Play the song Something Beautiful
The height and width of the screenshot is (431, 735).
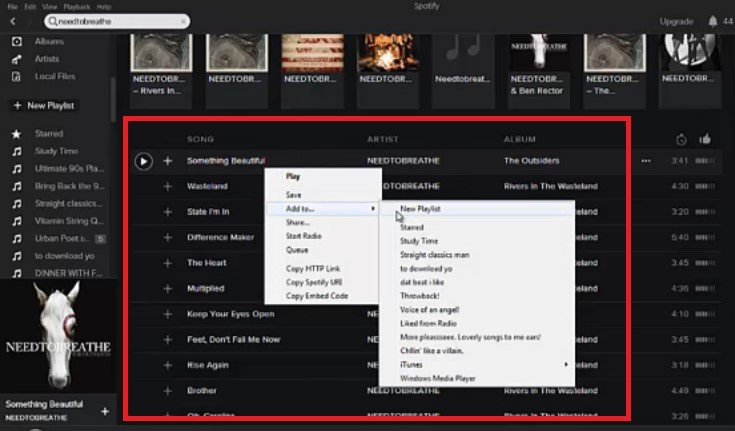[143, 161]
